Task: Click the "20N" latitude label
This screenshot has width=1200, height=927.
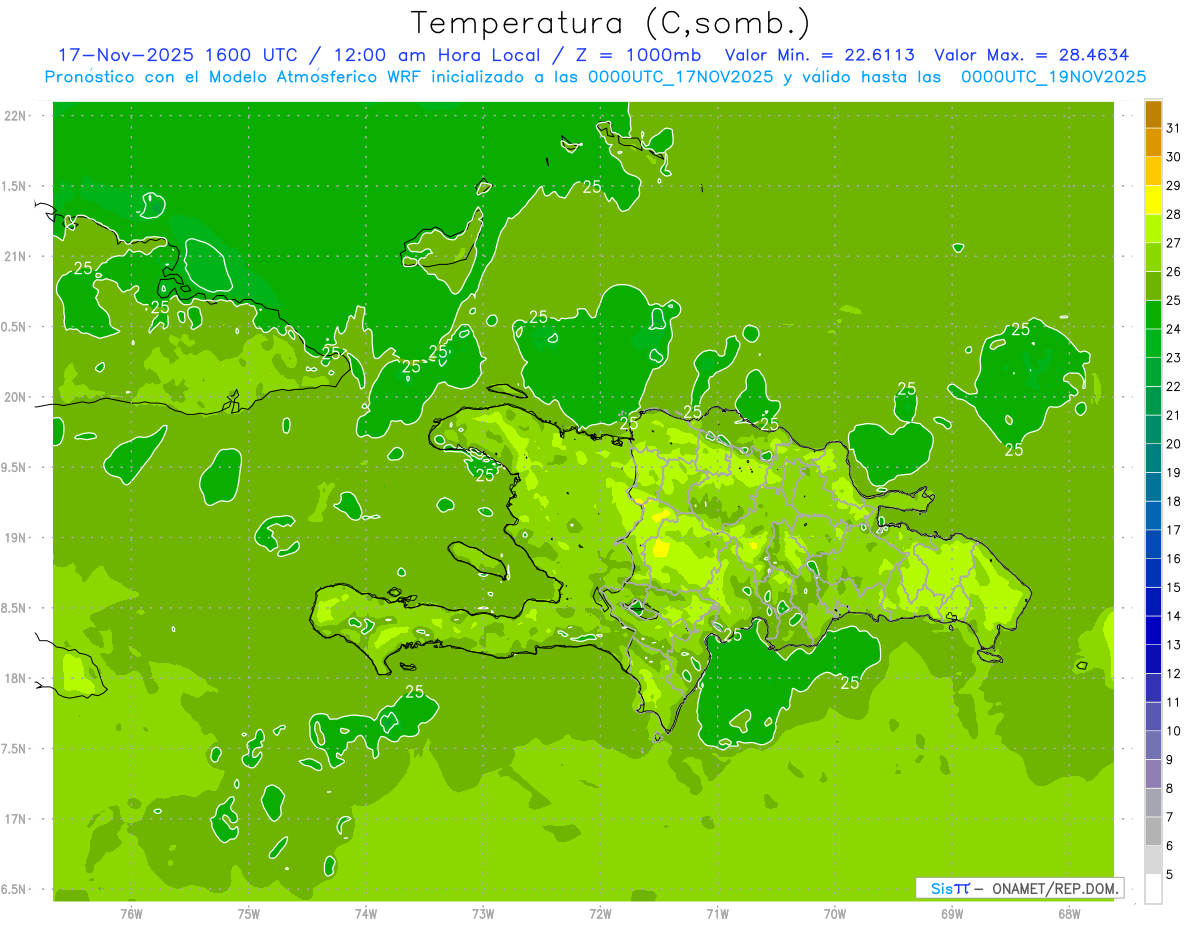Action: (15, 398)
